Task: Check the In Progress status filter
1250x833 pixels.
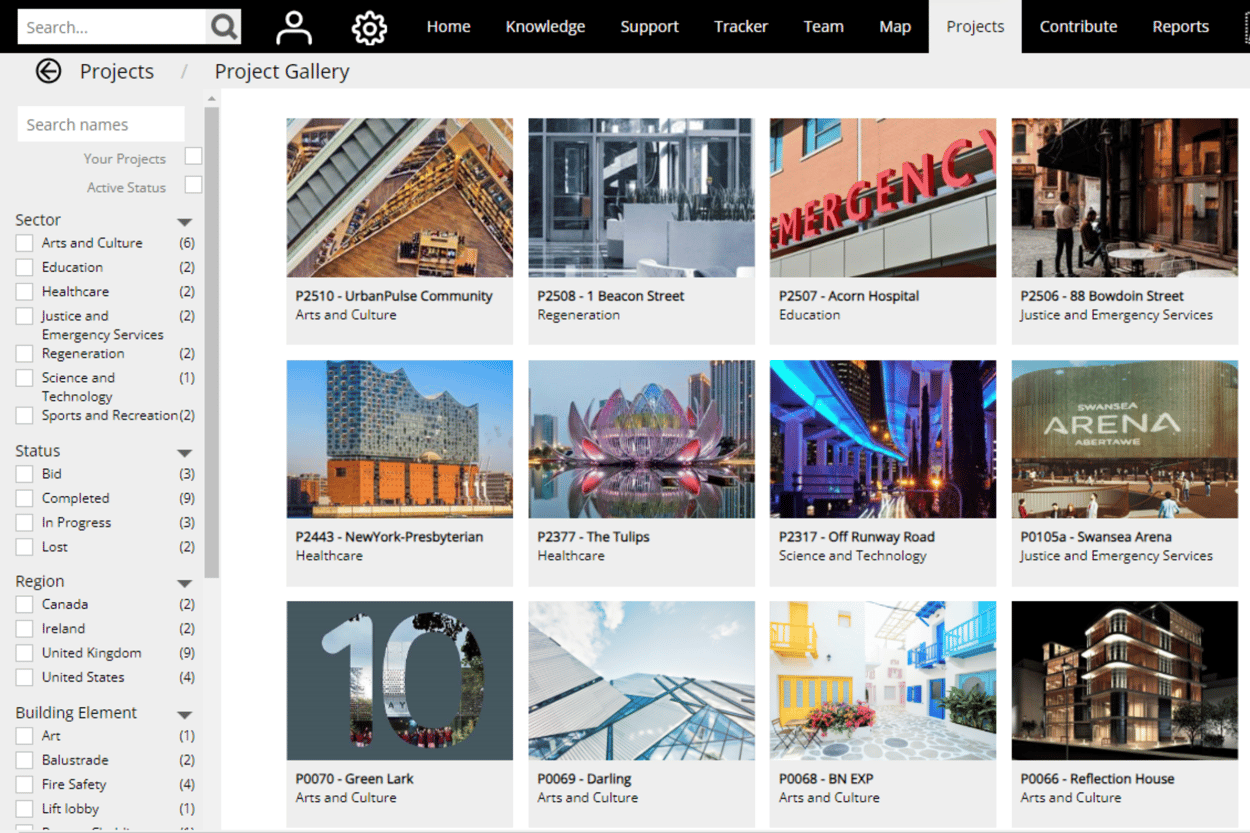Action: (x=25, y=523)
